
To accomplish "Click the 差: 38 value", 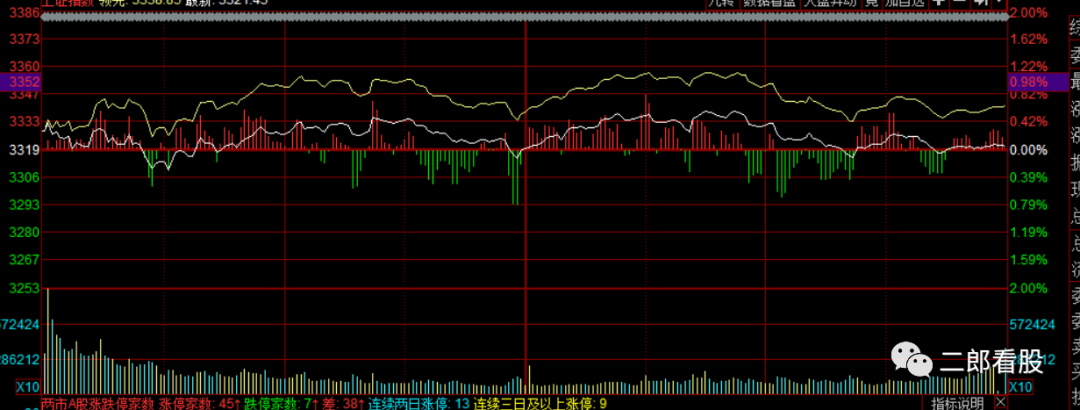I will click(x=342, y=402).
